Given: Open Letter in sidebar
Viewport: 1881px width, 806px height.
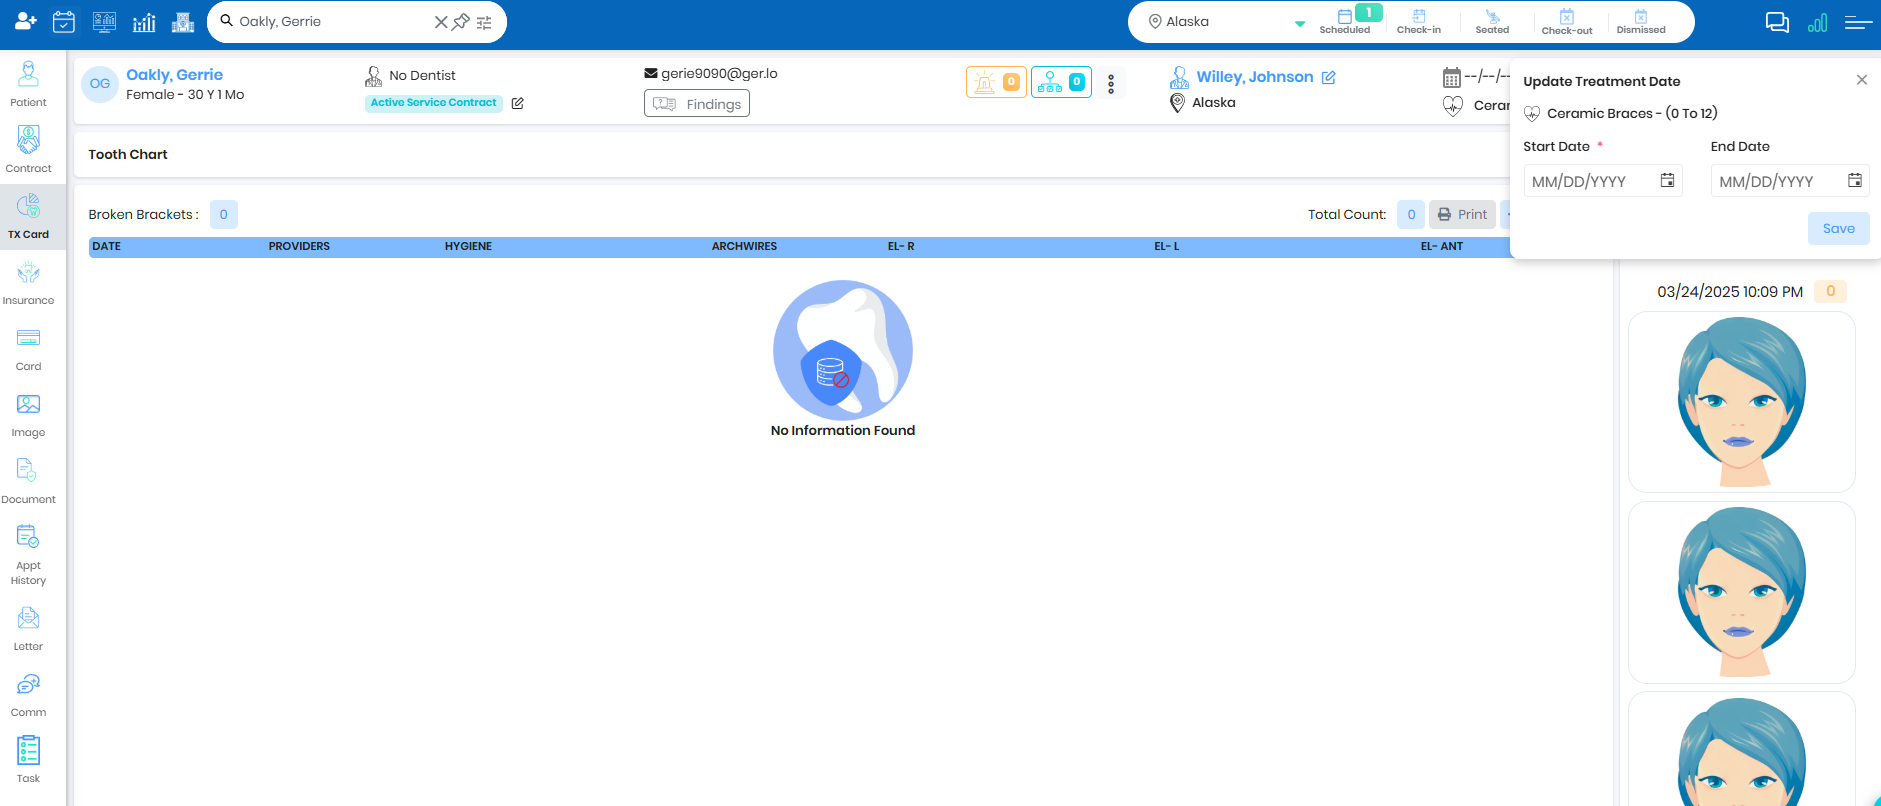Looking at the screenshot, I should point(29,629).
